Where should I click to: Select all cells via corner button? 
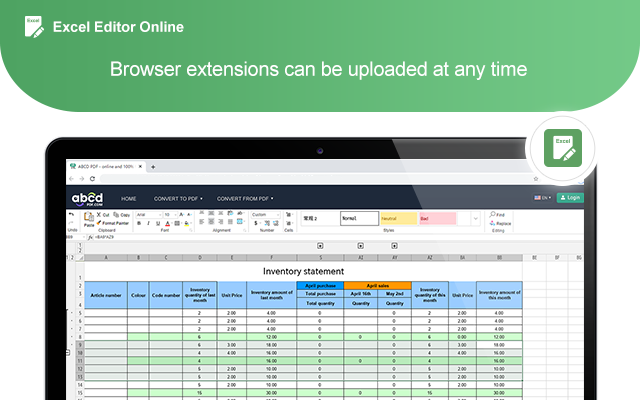[x=80, y=258]
